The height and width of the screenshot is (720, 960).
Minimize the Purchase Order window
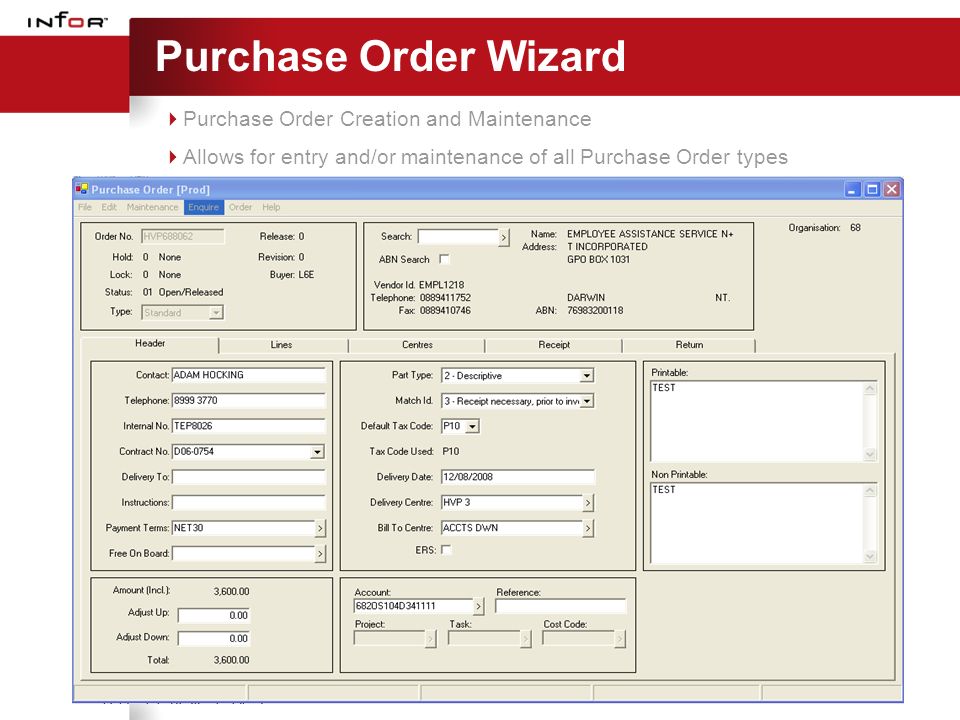click(x=853, y=190)
